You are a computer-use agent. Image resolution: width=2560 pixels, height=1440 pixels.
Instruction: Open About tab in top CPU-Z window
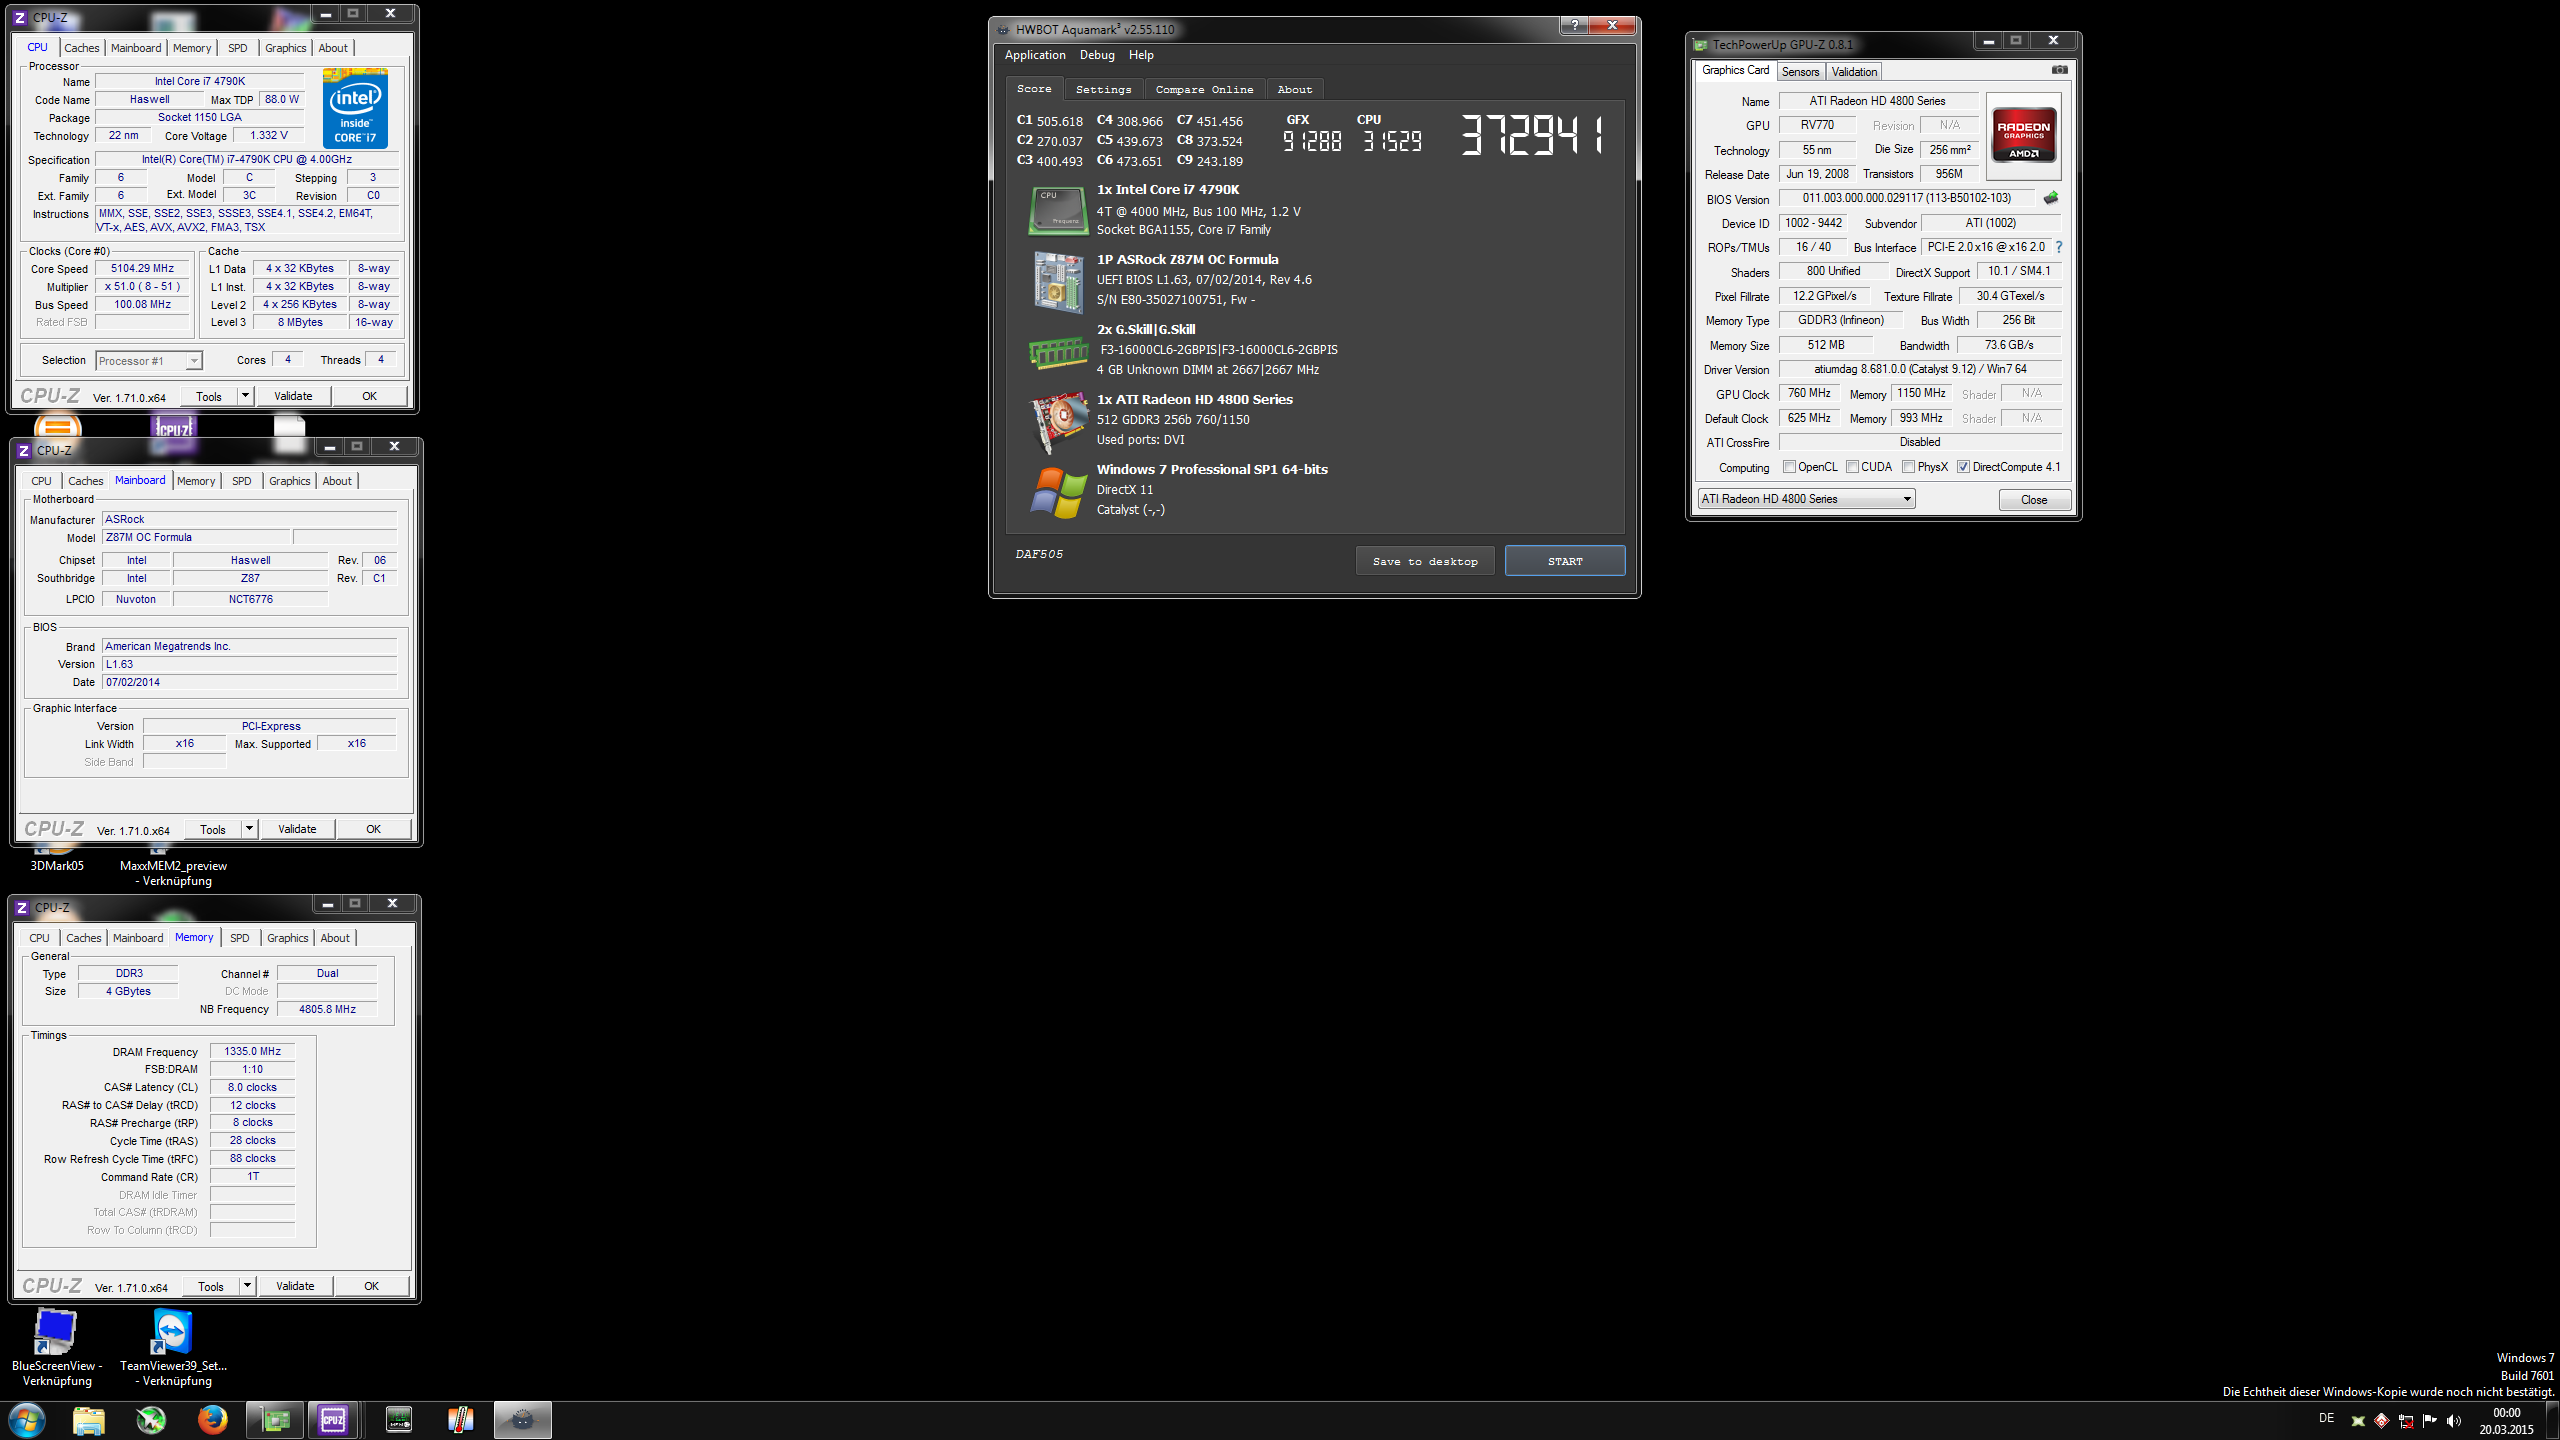click(x=333, y=48)
